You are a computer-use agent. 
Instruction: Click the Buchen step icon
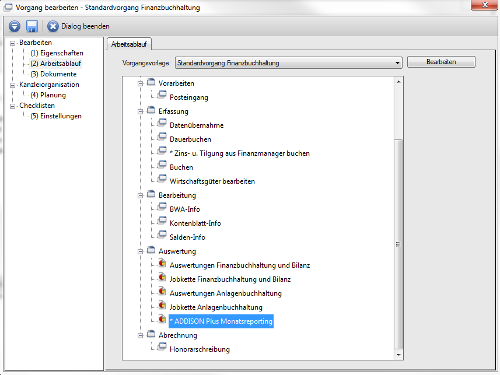coord(162,166)
